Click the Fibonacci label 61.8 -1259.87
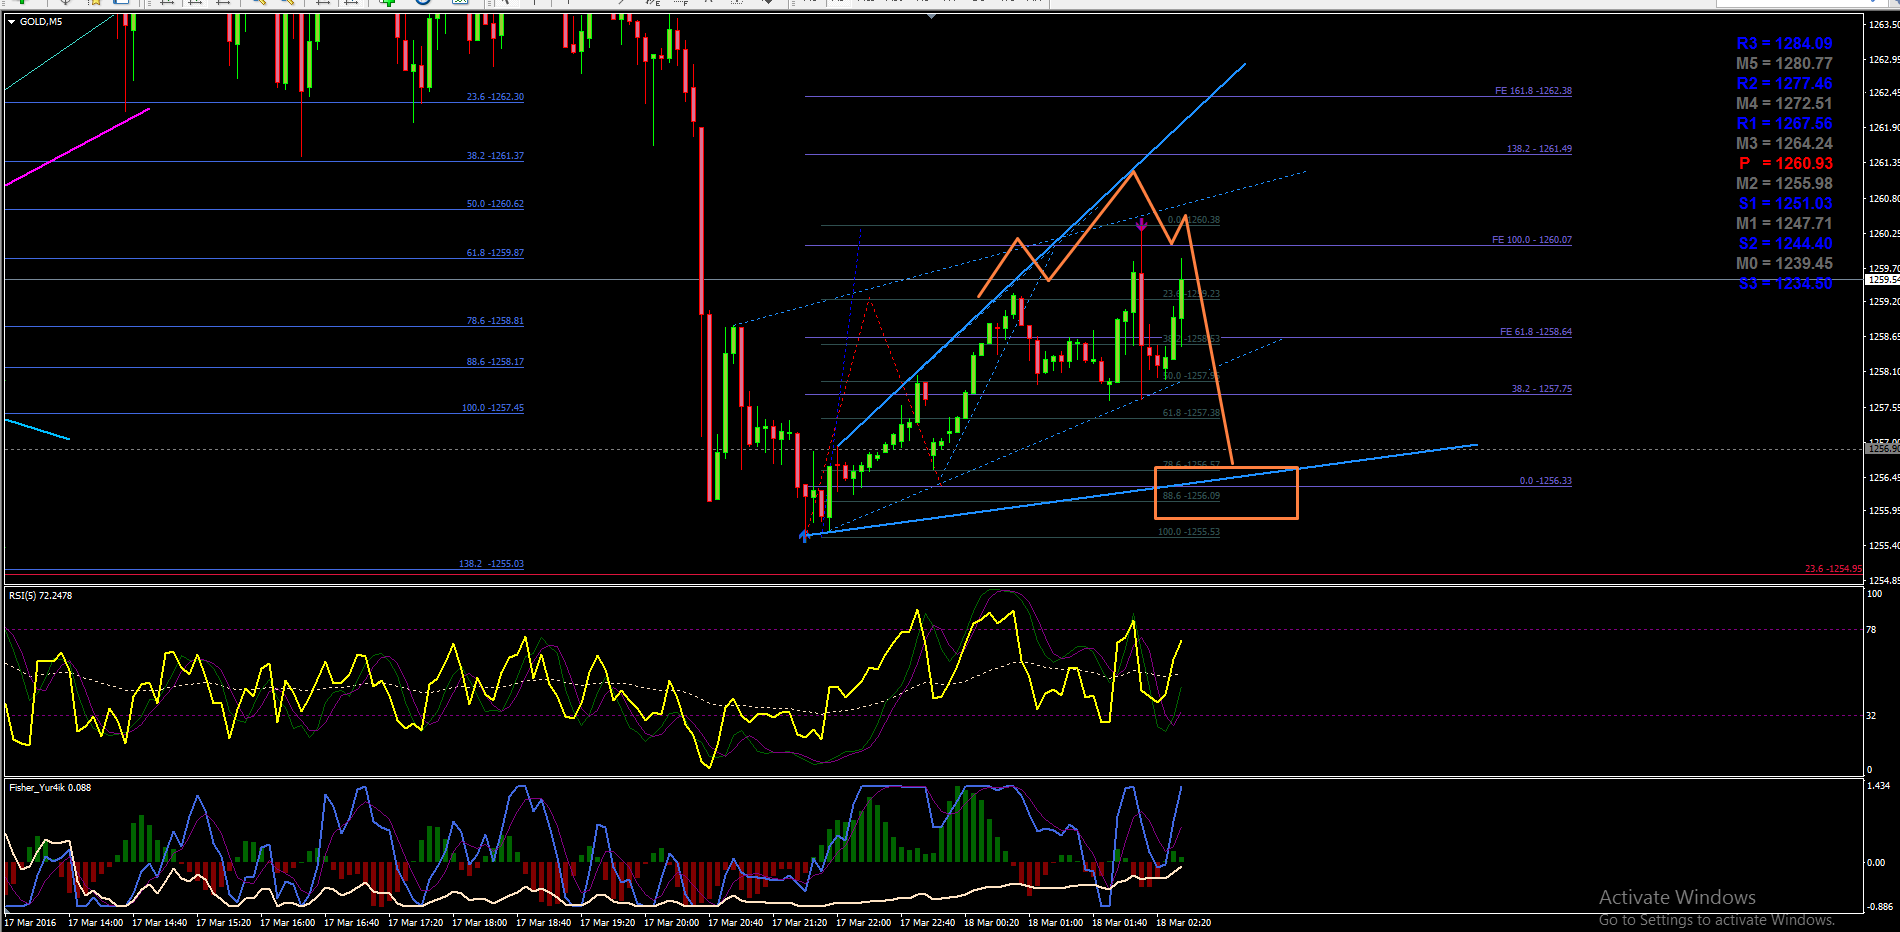This screenshot has width=1900, height=932. pyautogui.click(x=495, y=253)
